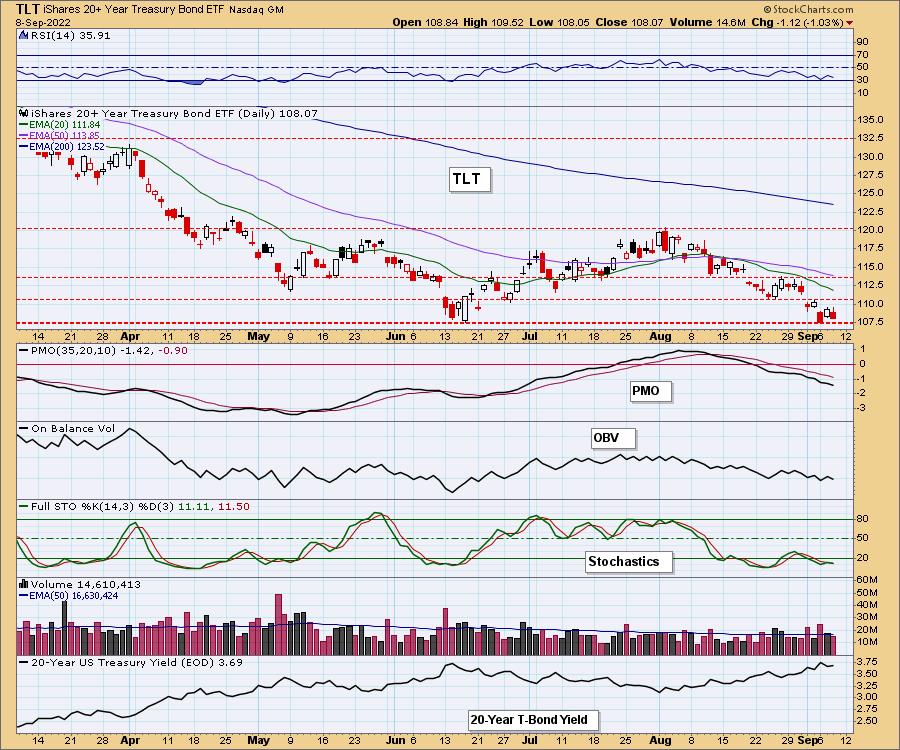This screenshot has width=900, height=750.
Task: Click the candlestick icon beside the daily price legend
Action: 24,113
